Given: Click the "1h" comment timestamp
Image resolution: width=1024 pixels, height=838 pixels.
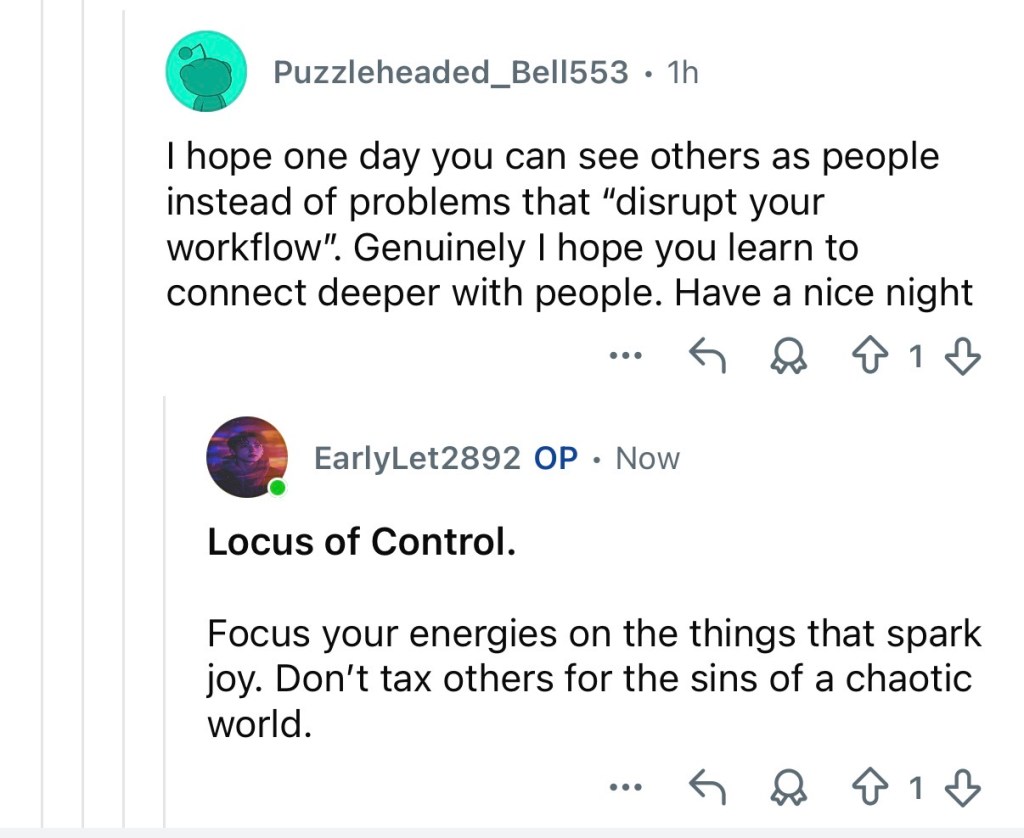Looking at the screenshot, I should coord(682,73).
